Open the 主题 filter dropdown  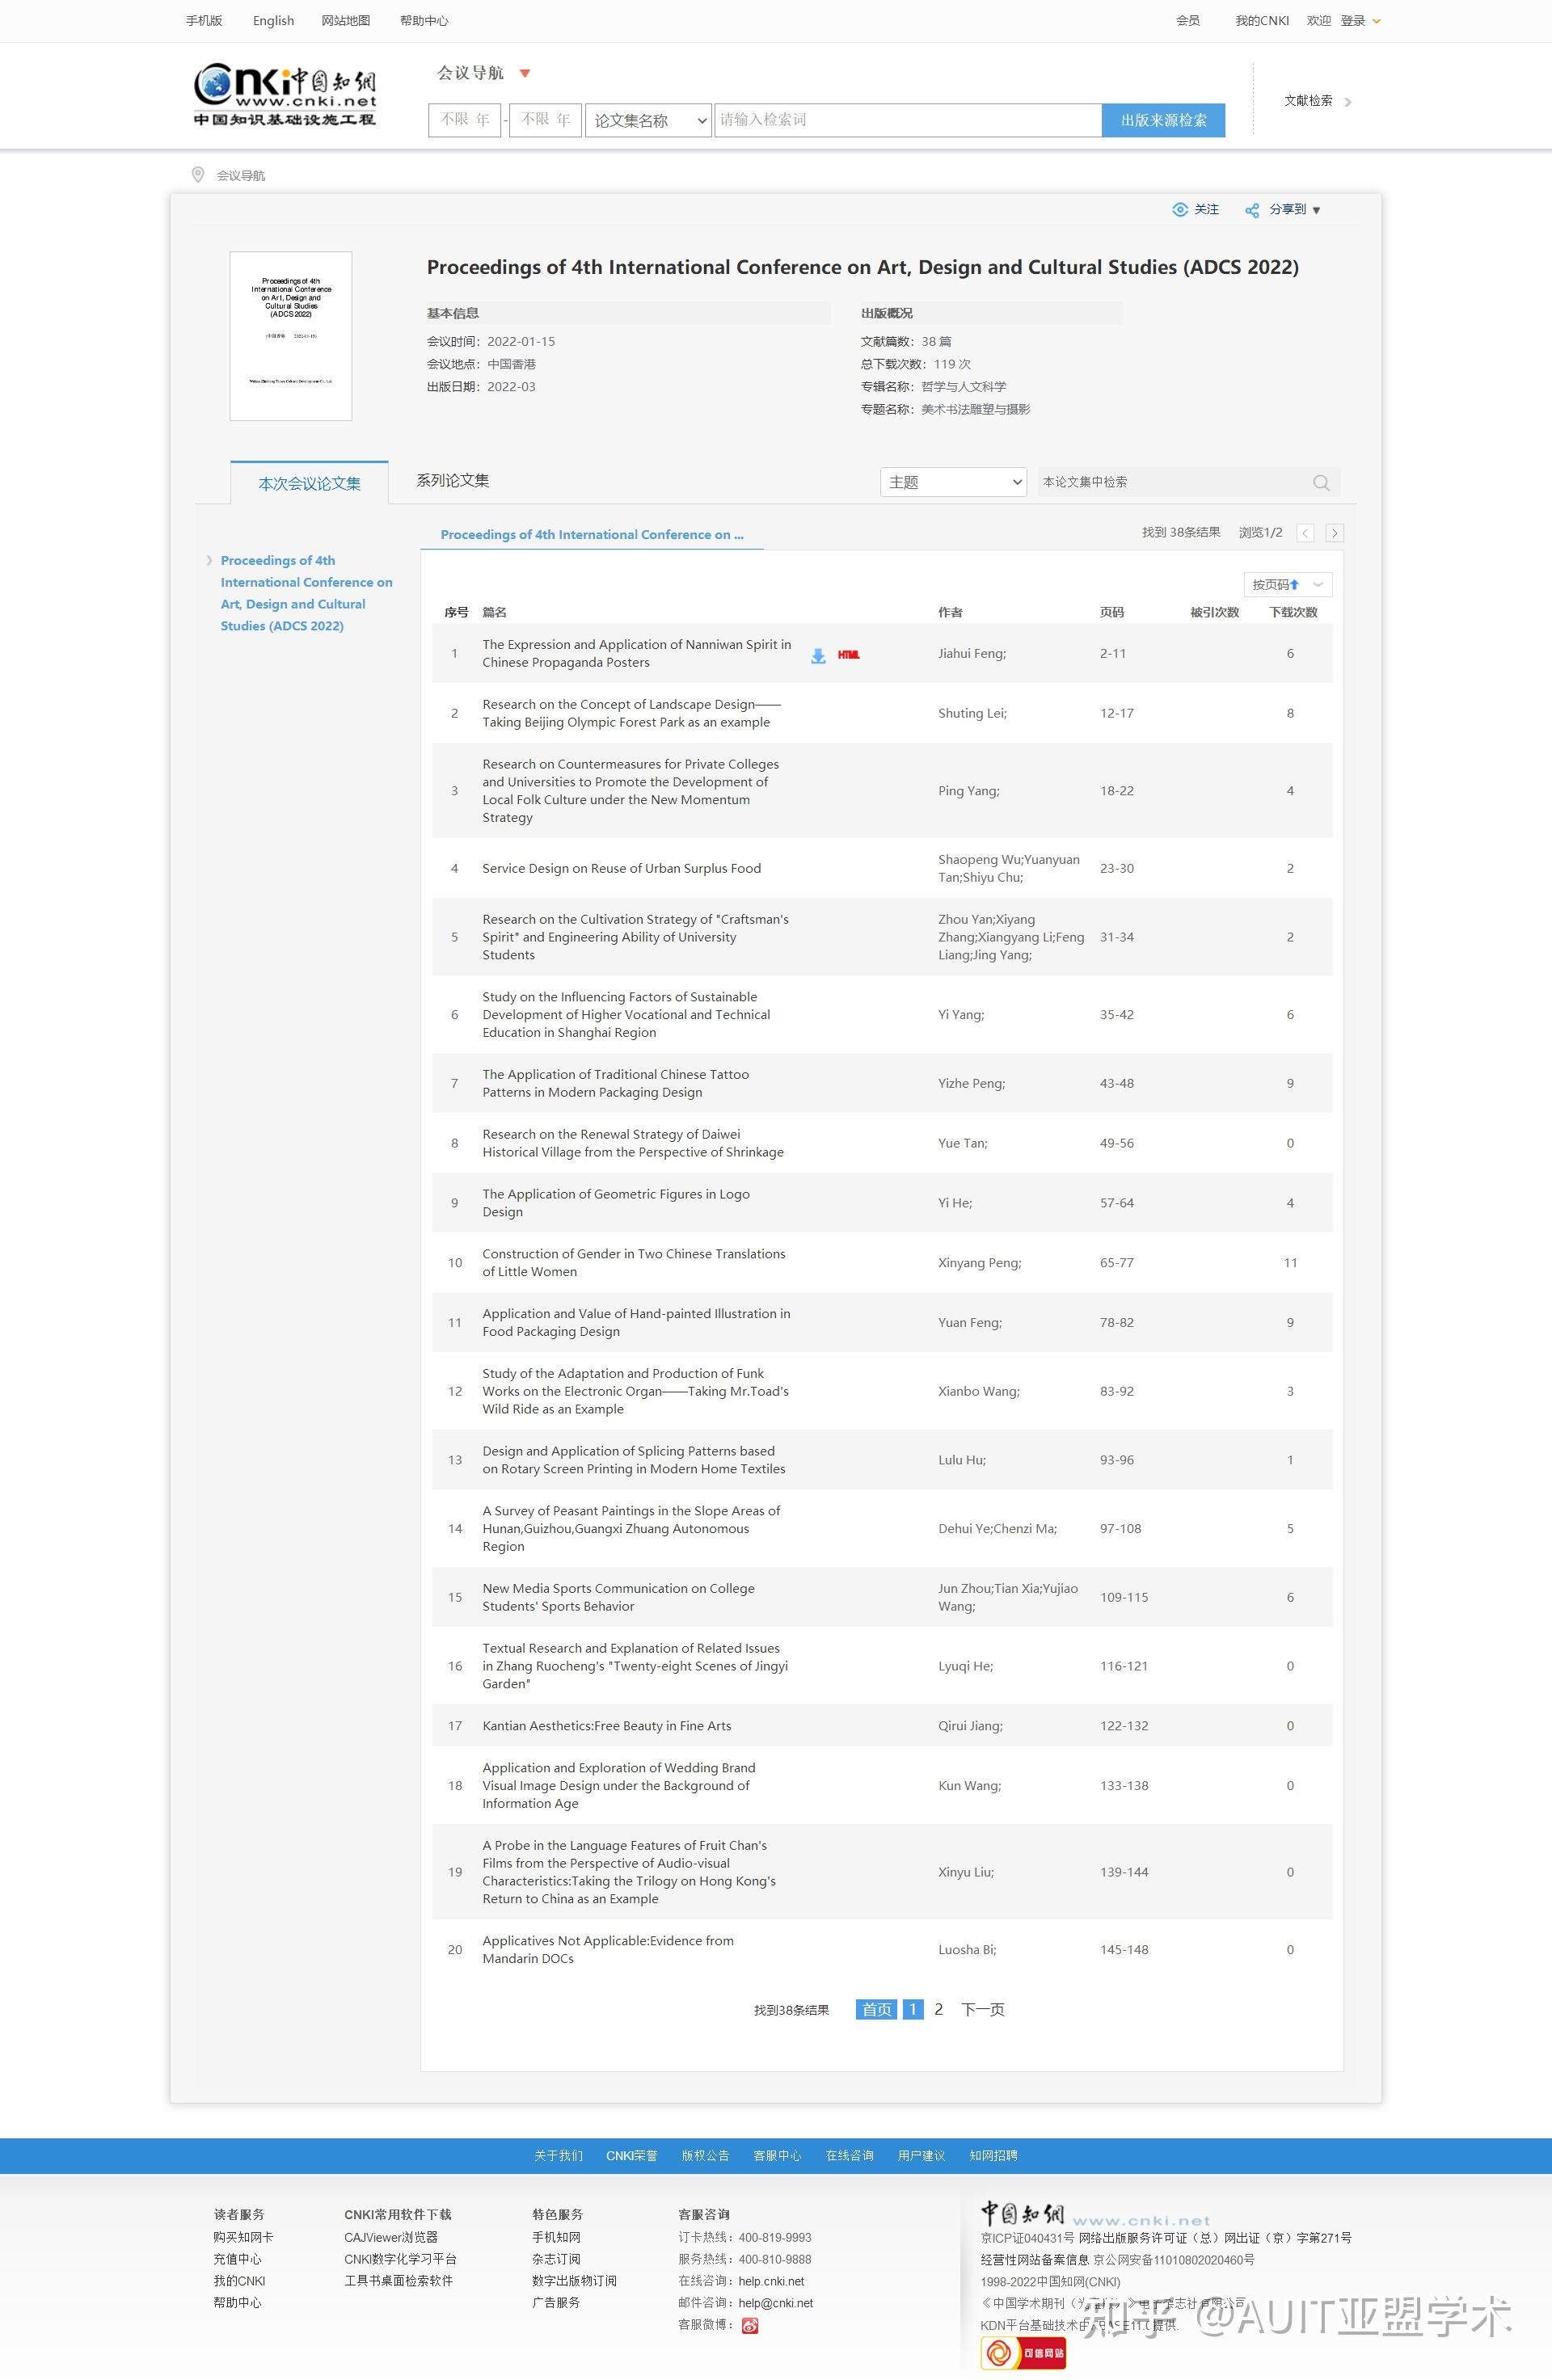pyautogui.click(x=953, y=482)
